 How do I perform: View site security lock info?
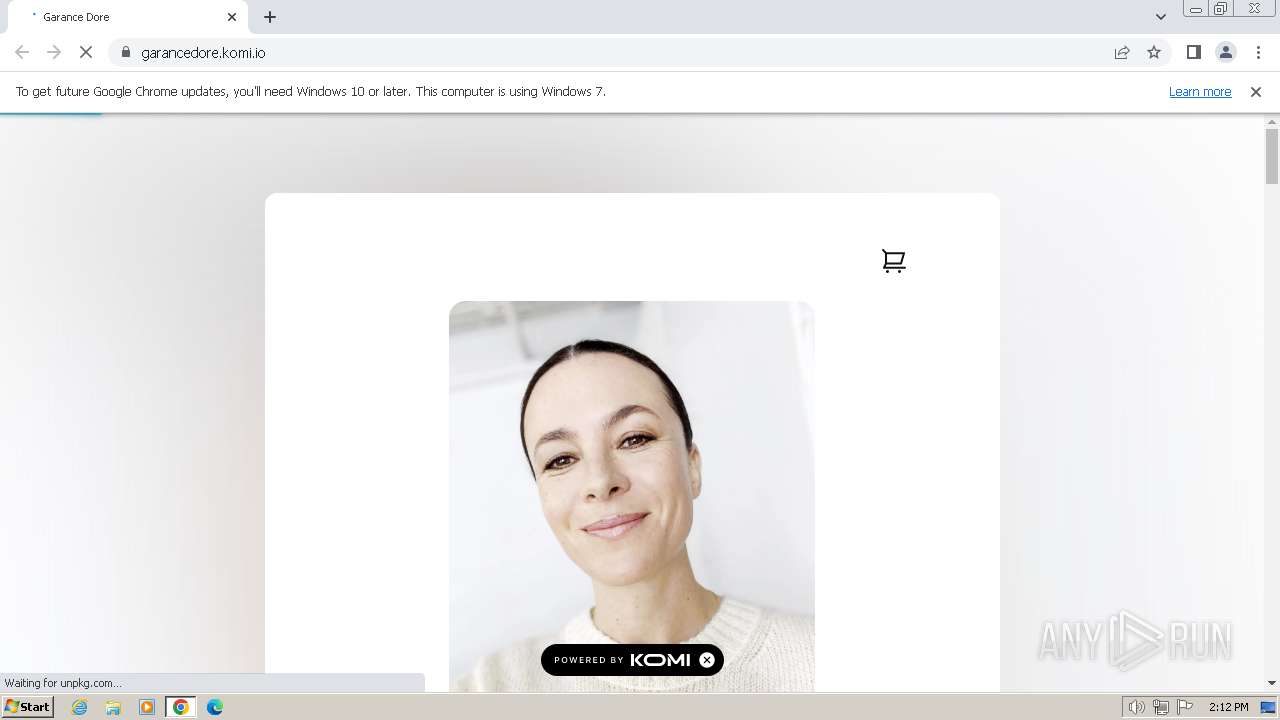coord(126,52)
